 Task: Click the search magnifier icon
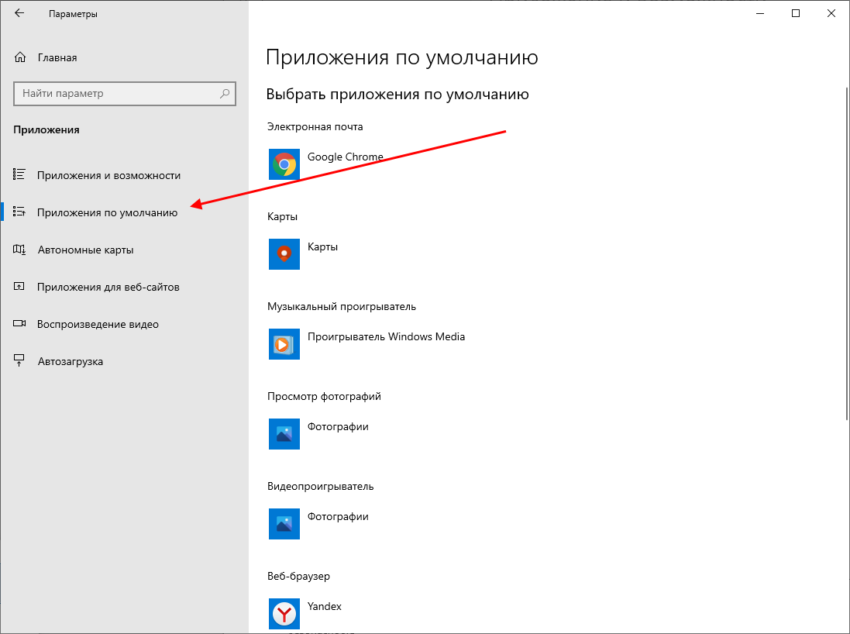[225, 94]
